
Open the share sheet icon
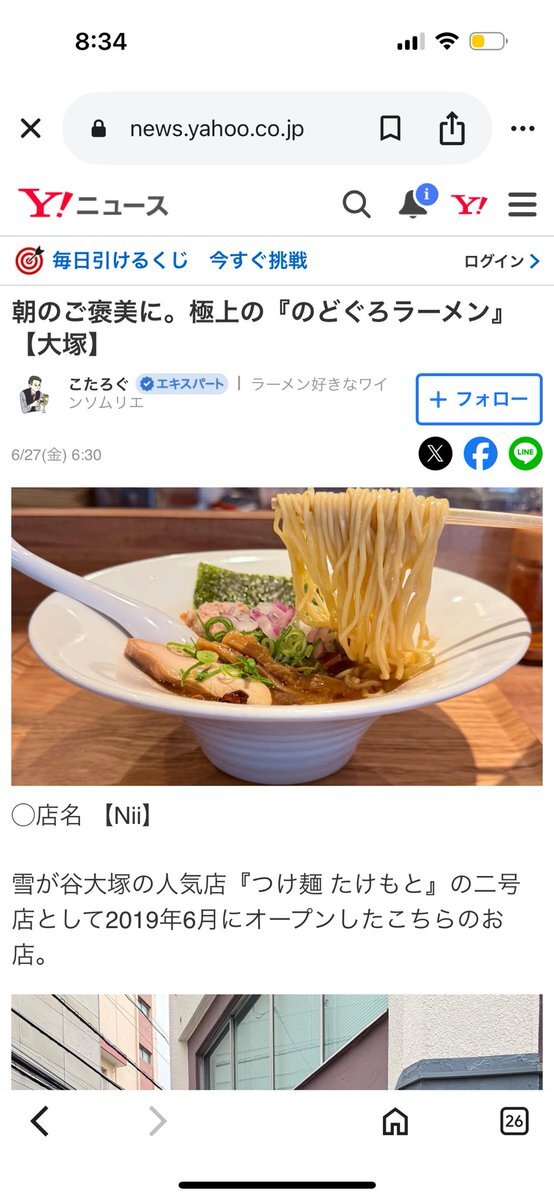click(x=452, y=127)
